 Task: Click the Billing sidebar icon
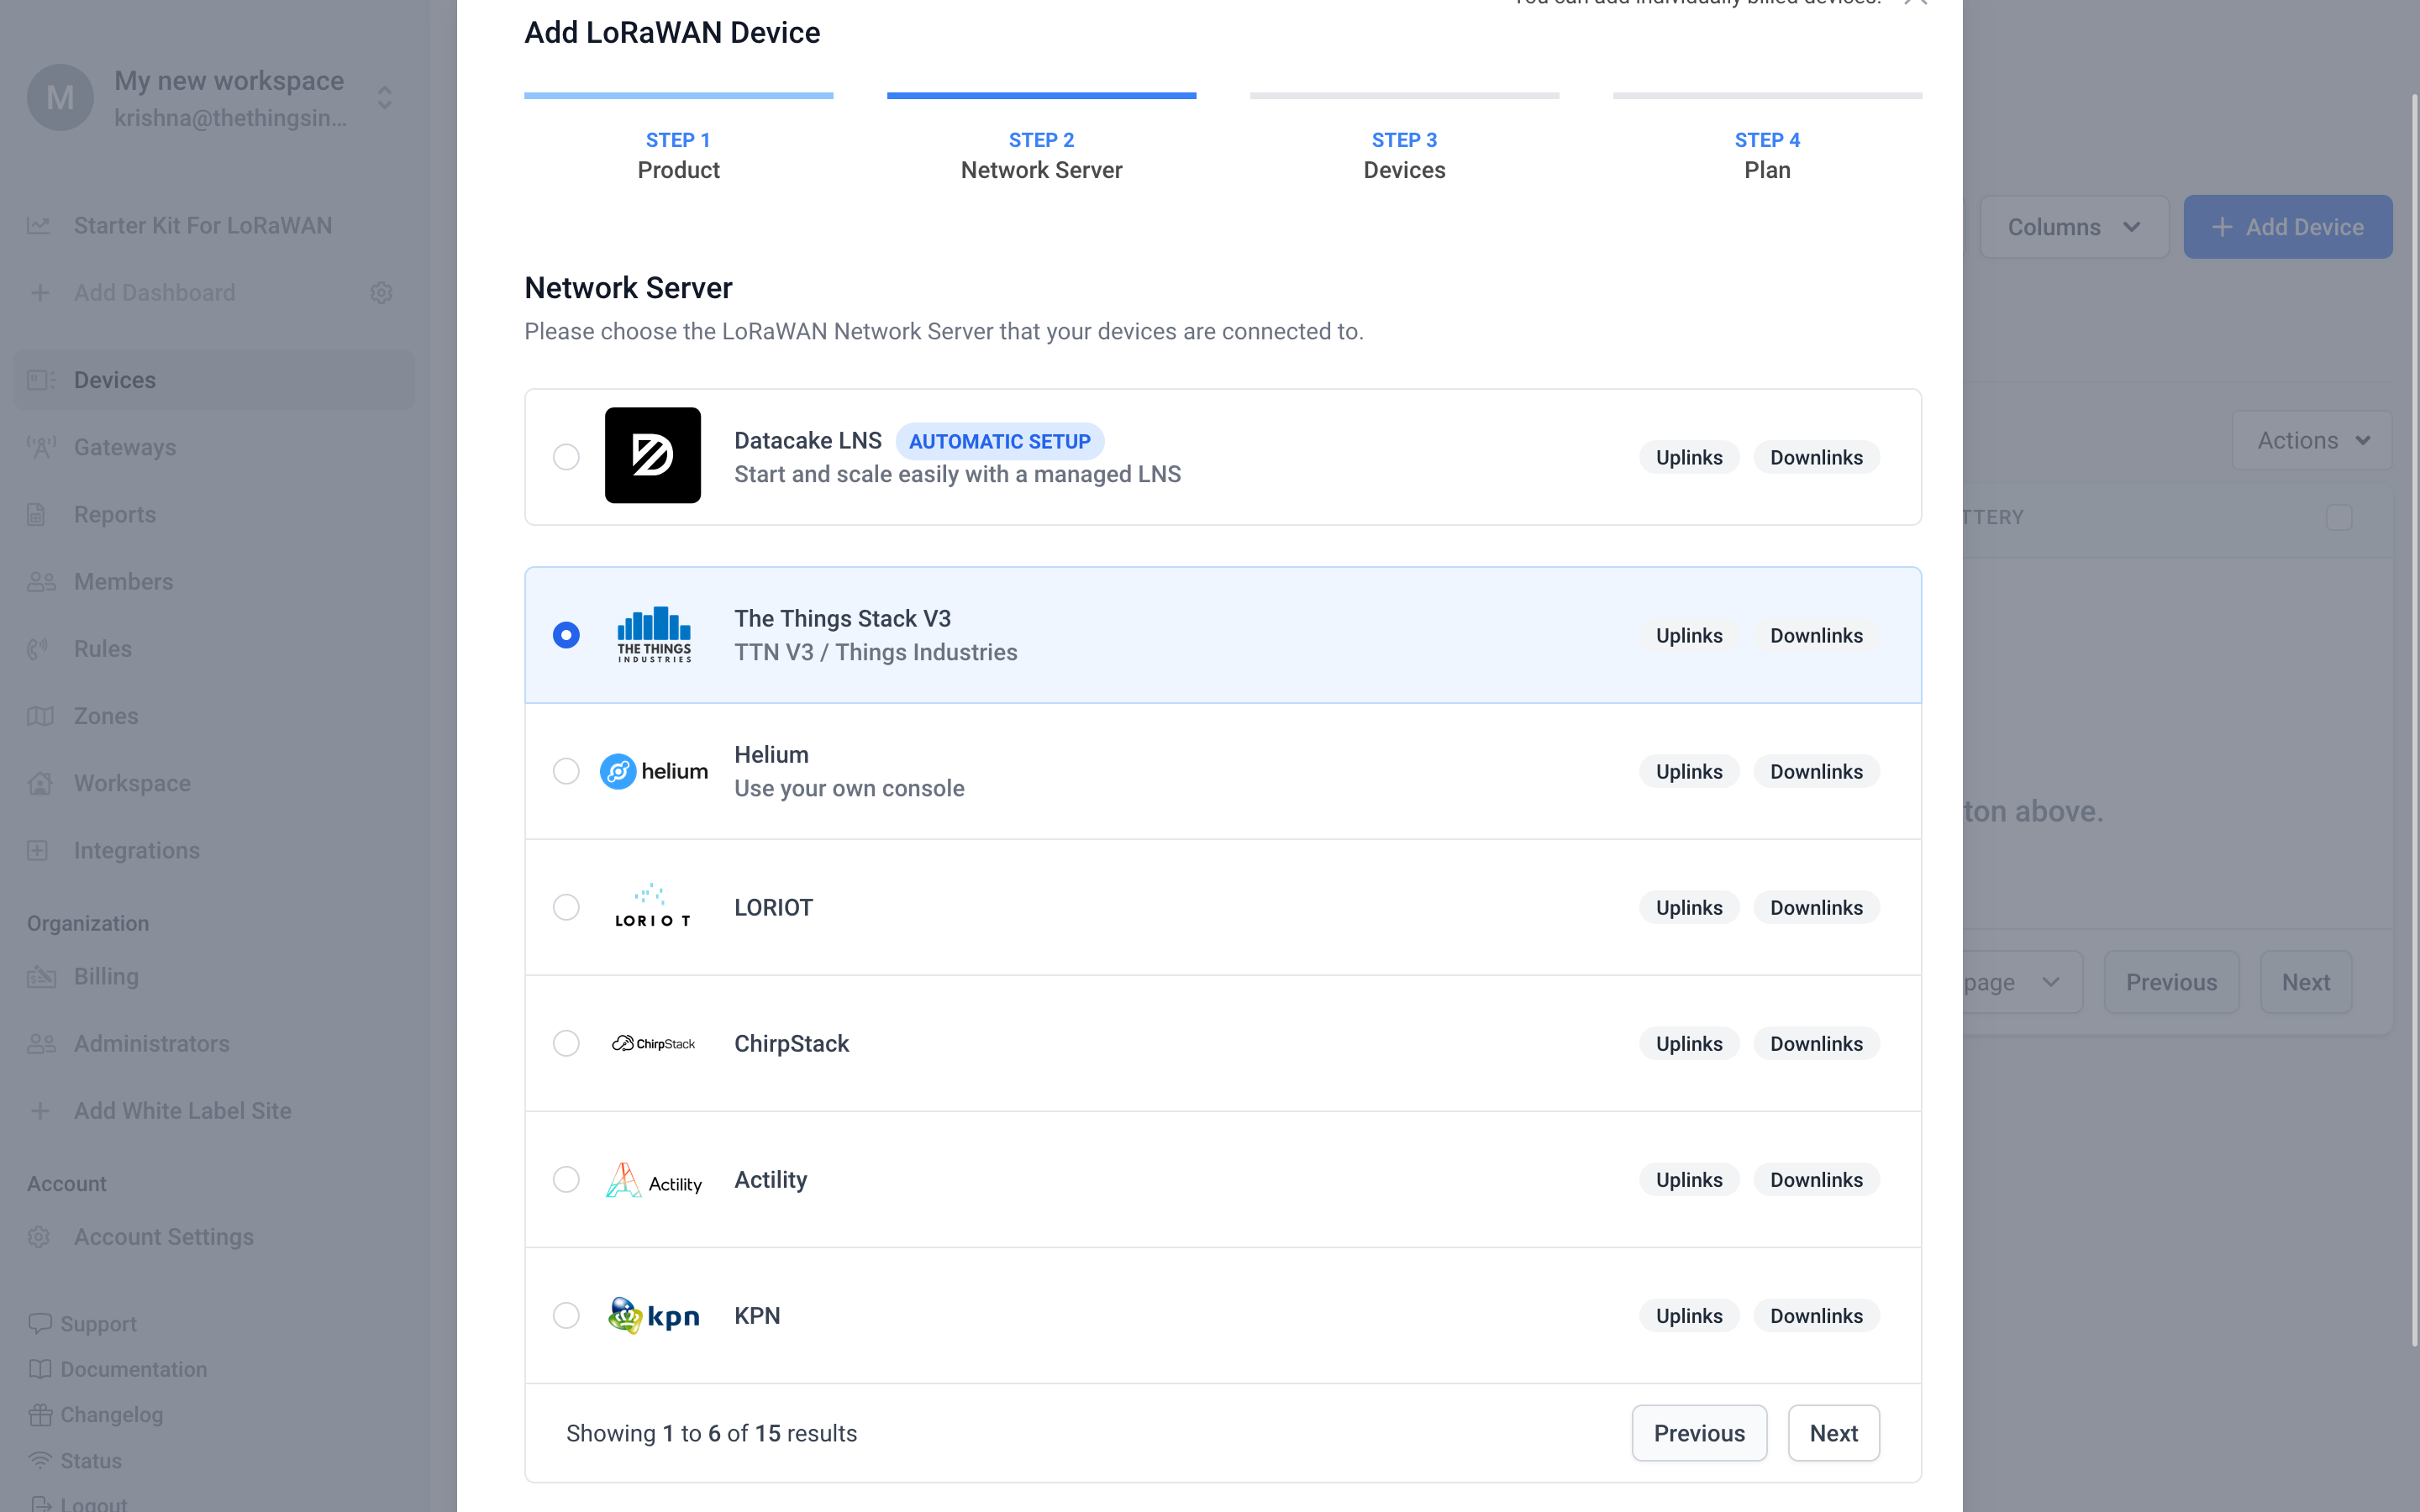40,977
